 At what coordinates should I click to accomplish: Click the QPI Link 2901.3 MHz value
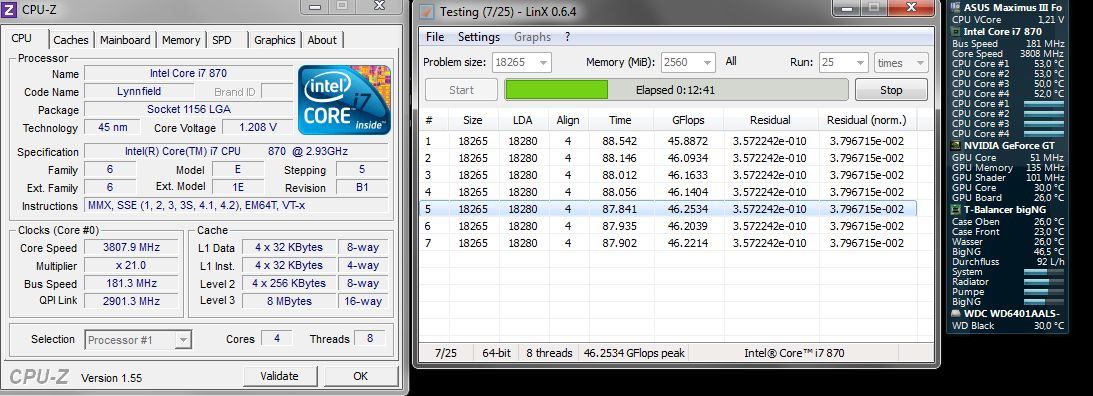click(130, 300)
